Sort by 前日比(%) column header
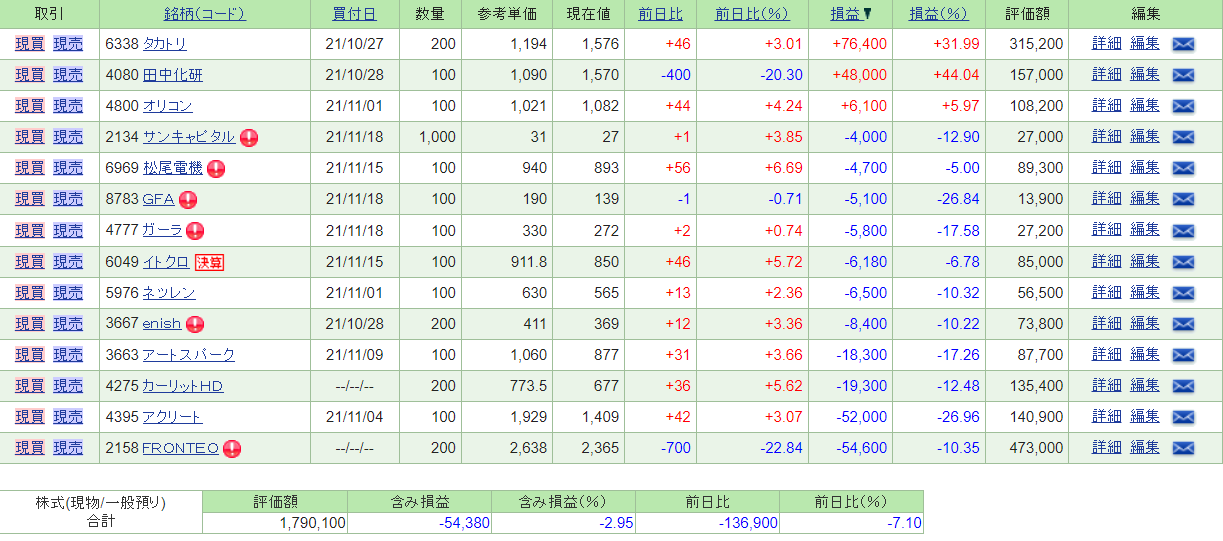The width and height of the screenshot is (1223, 541). [752, 14]
